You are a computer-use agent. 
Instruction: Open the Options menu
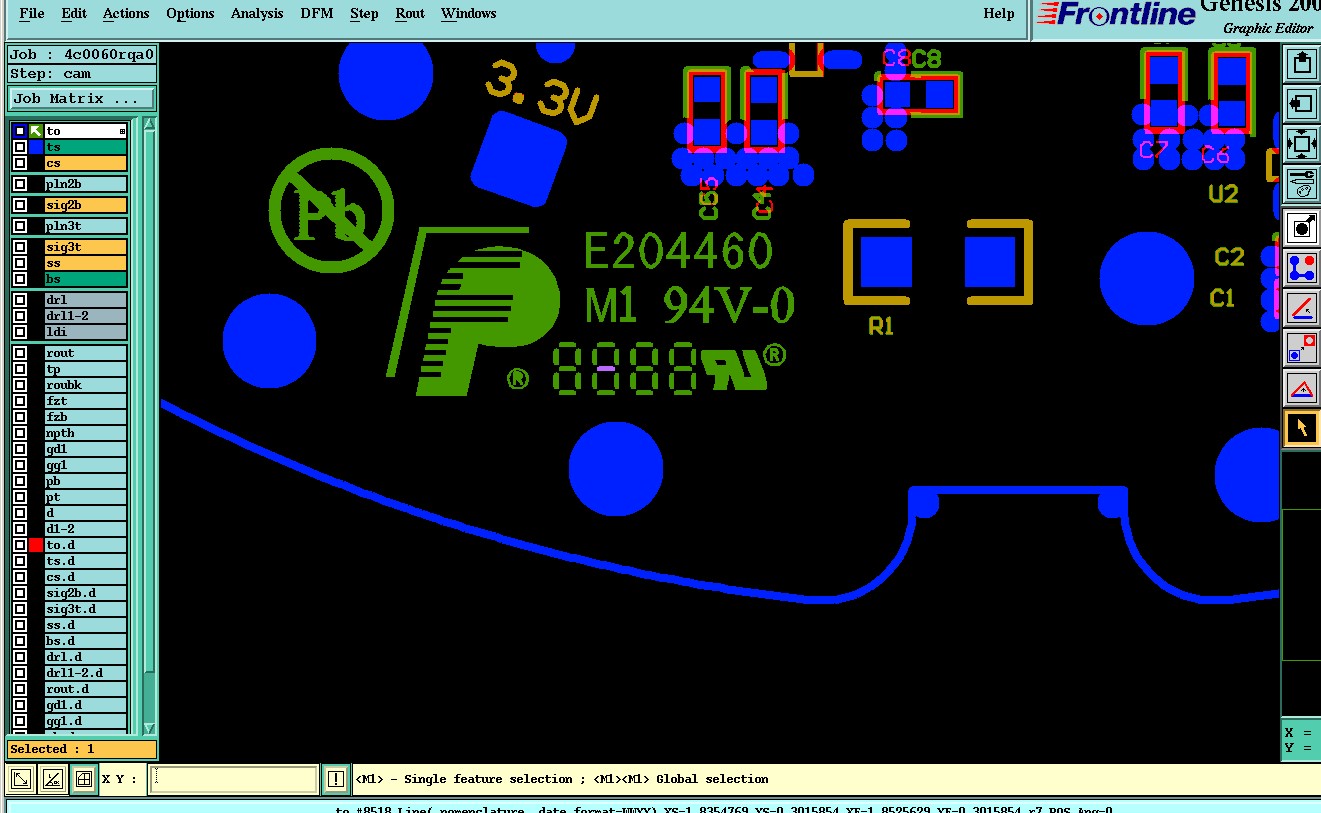[190, 14]
